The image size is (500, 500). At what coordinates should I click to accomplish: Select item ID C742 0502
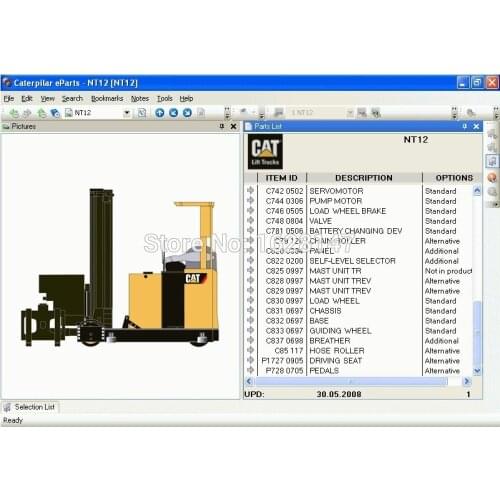coord(284,191)
